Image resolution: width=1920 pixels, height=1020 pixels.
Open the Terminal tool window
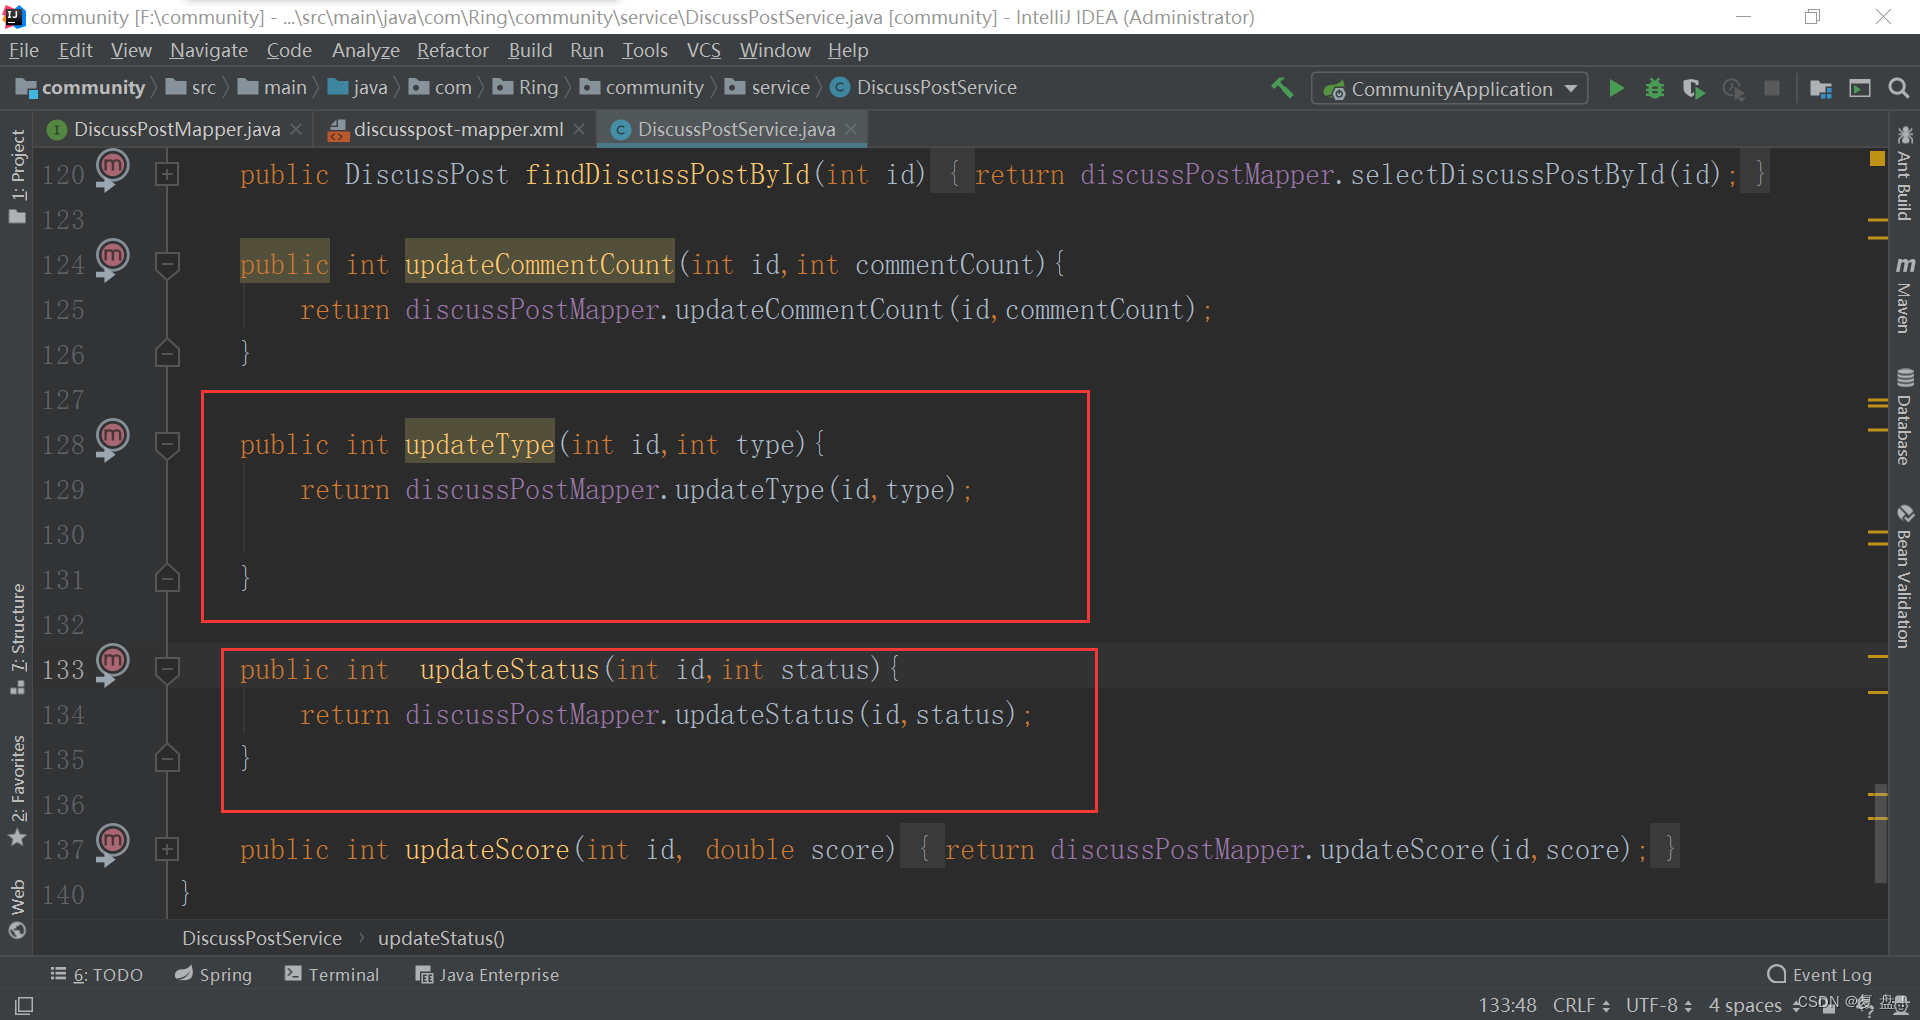pos(332,974)
